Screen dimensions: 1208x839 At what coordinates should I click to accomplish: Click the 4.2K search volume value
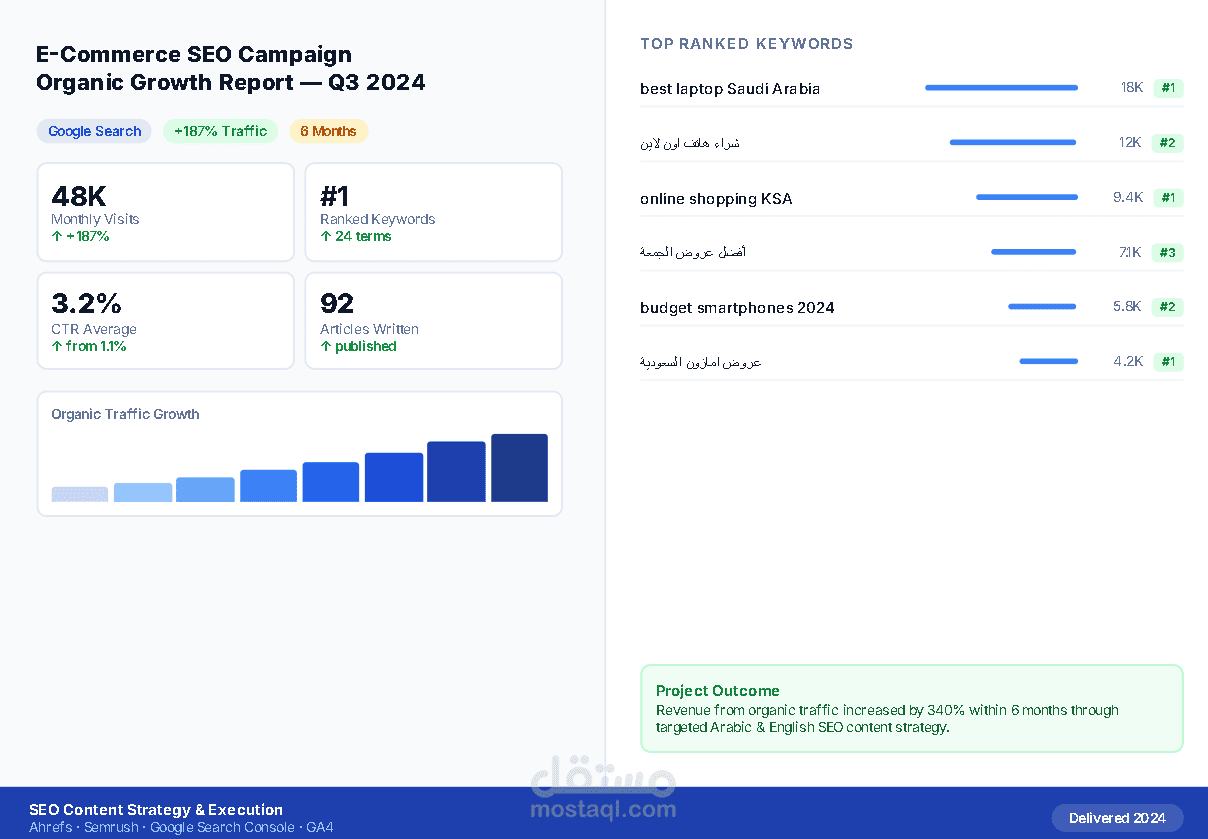pos(1128,361)
